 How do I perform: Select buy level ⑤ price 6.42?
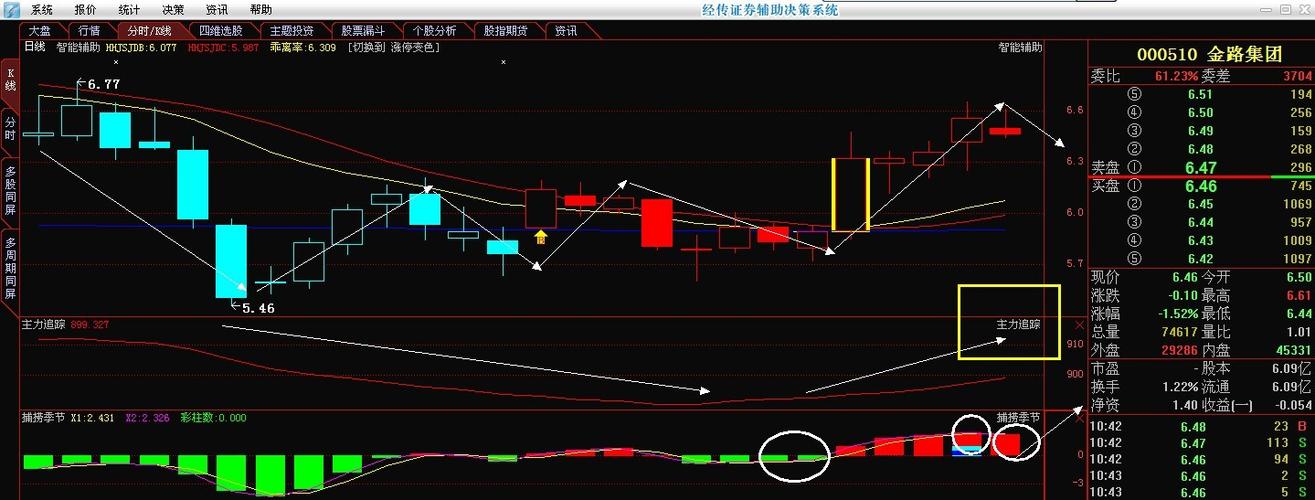point(1200,258)
